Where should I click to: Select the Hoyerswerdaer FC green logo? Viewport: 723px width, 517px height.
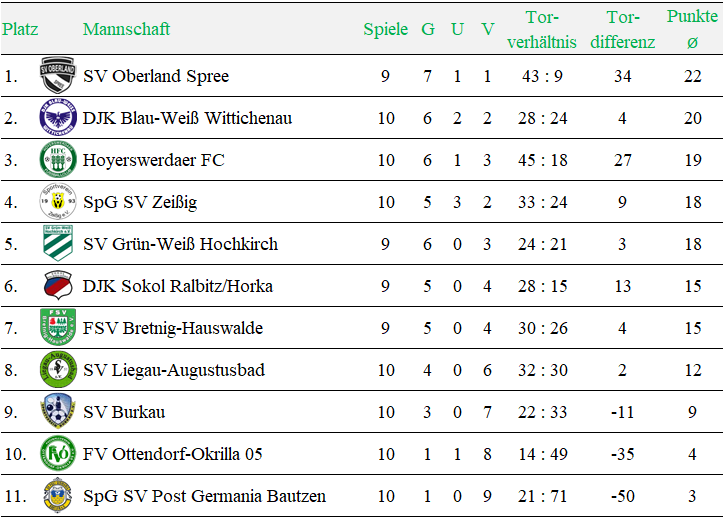[58, 160]
